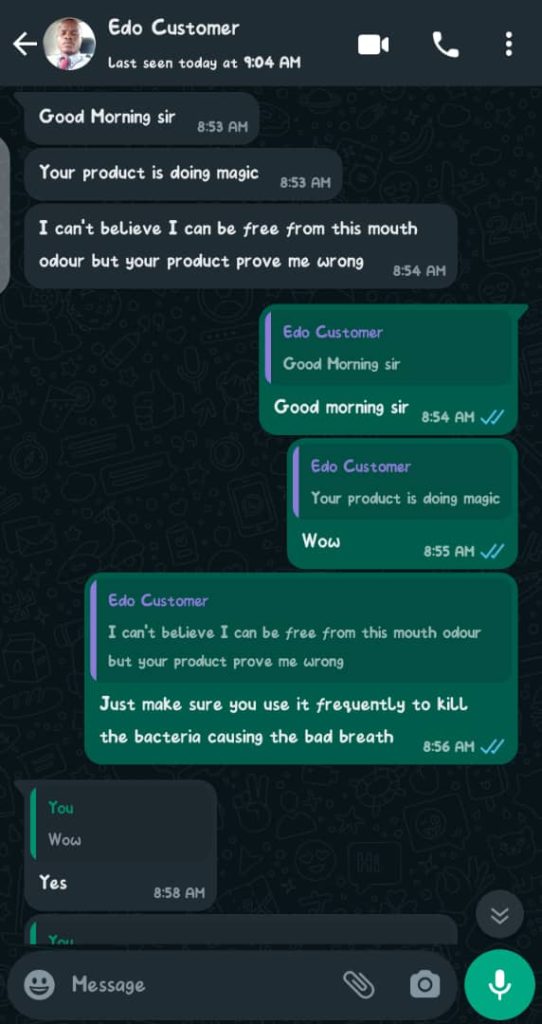Tap the 'Good Morning sir' 8:53 AM message
Image resolution: width=542 pixels, height=1024 pixels.
[x=142, y=118]
